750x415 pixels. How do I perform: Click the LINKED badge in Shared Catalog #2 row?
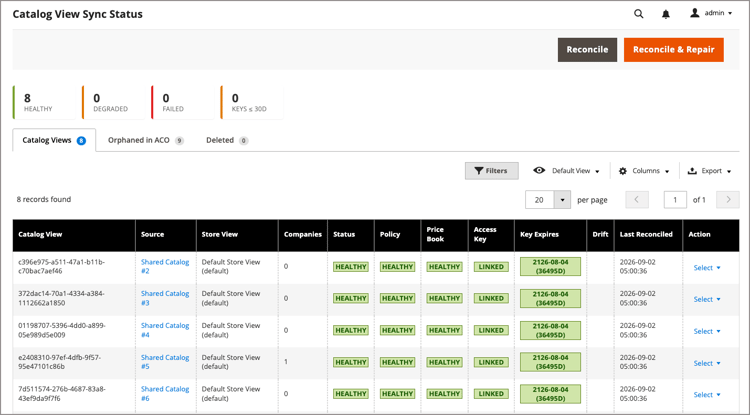pyautogui.click(x=491, y=267)
